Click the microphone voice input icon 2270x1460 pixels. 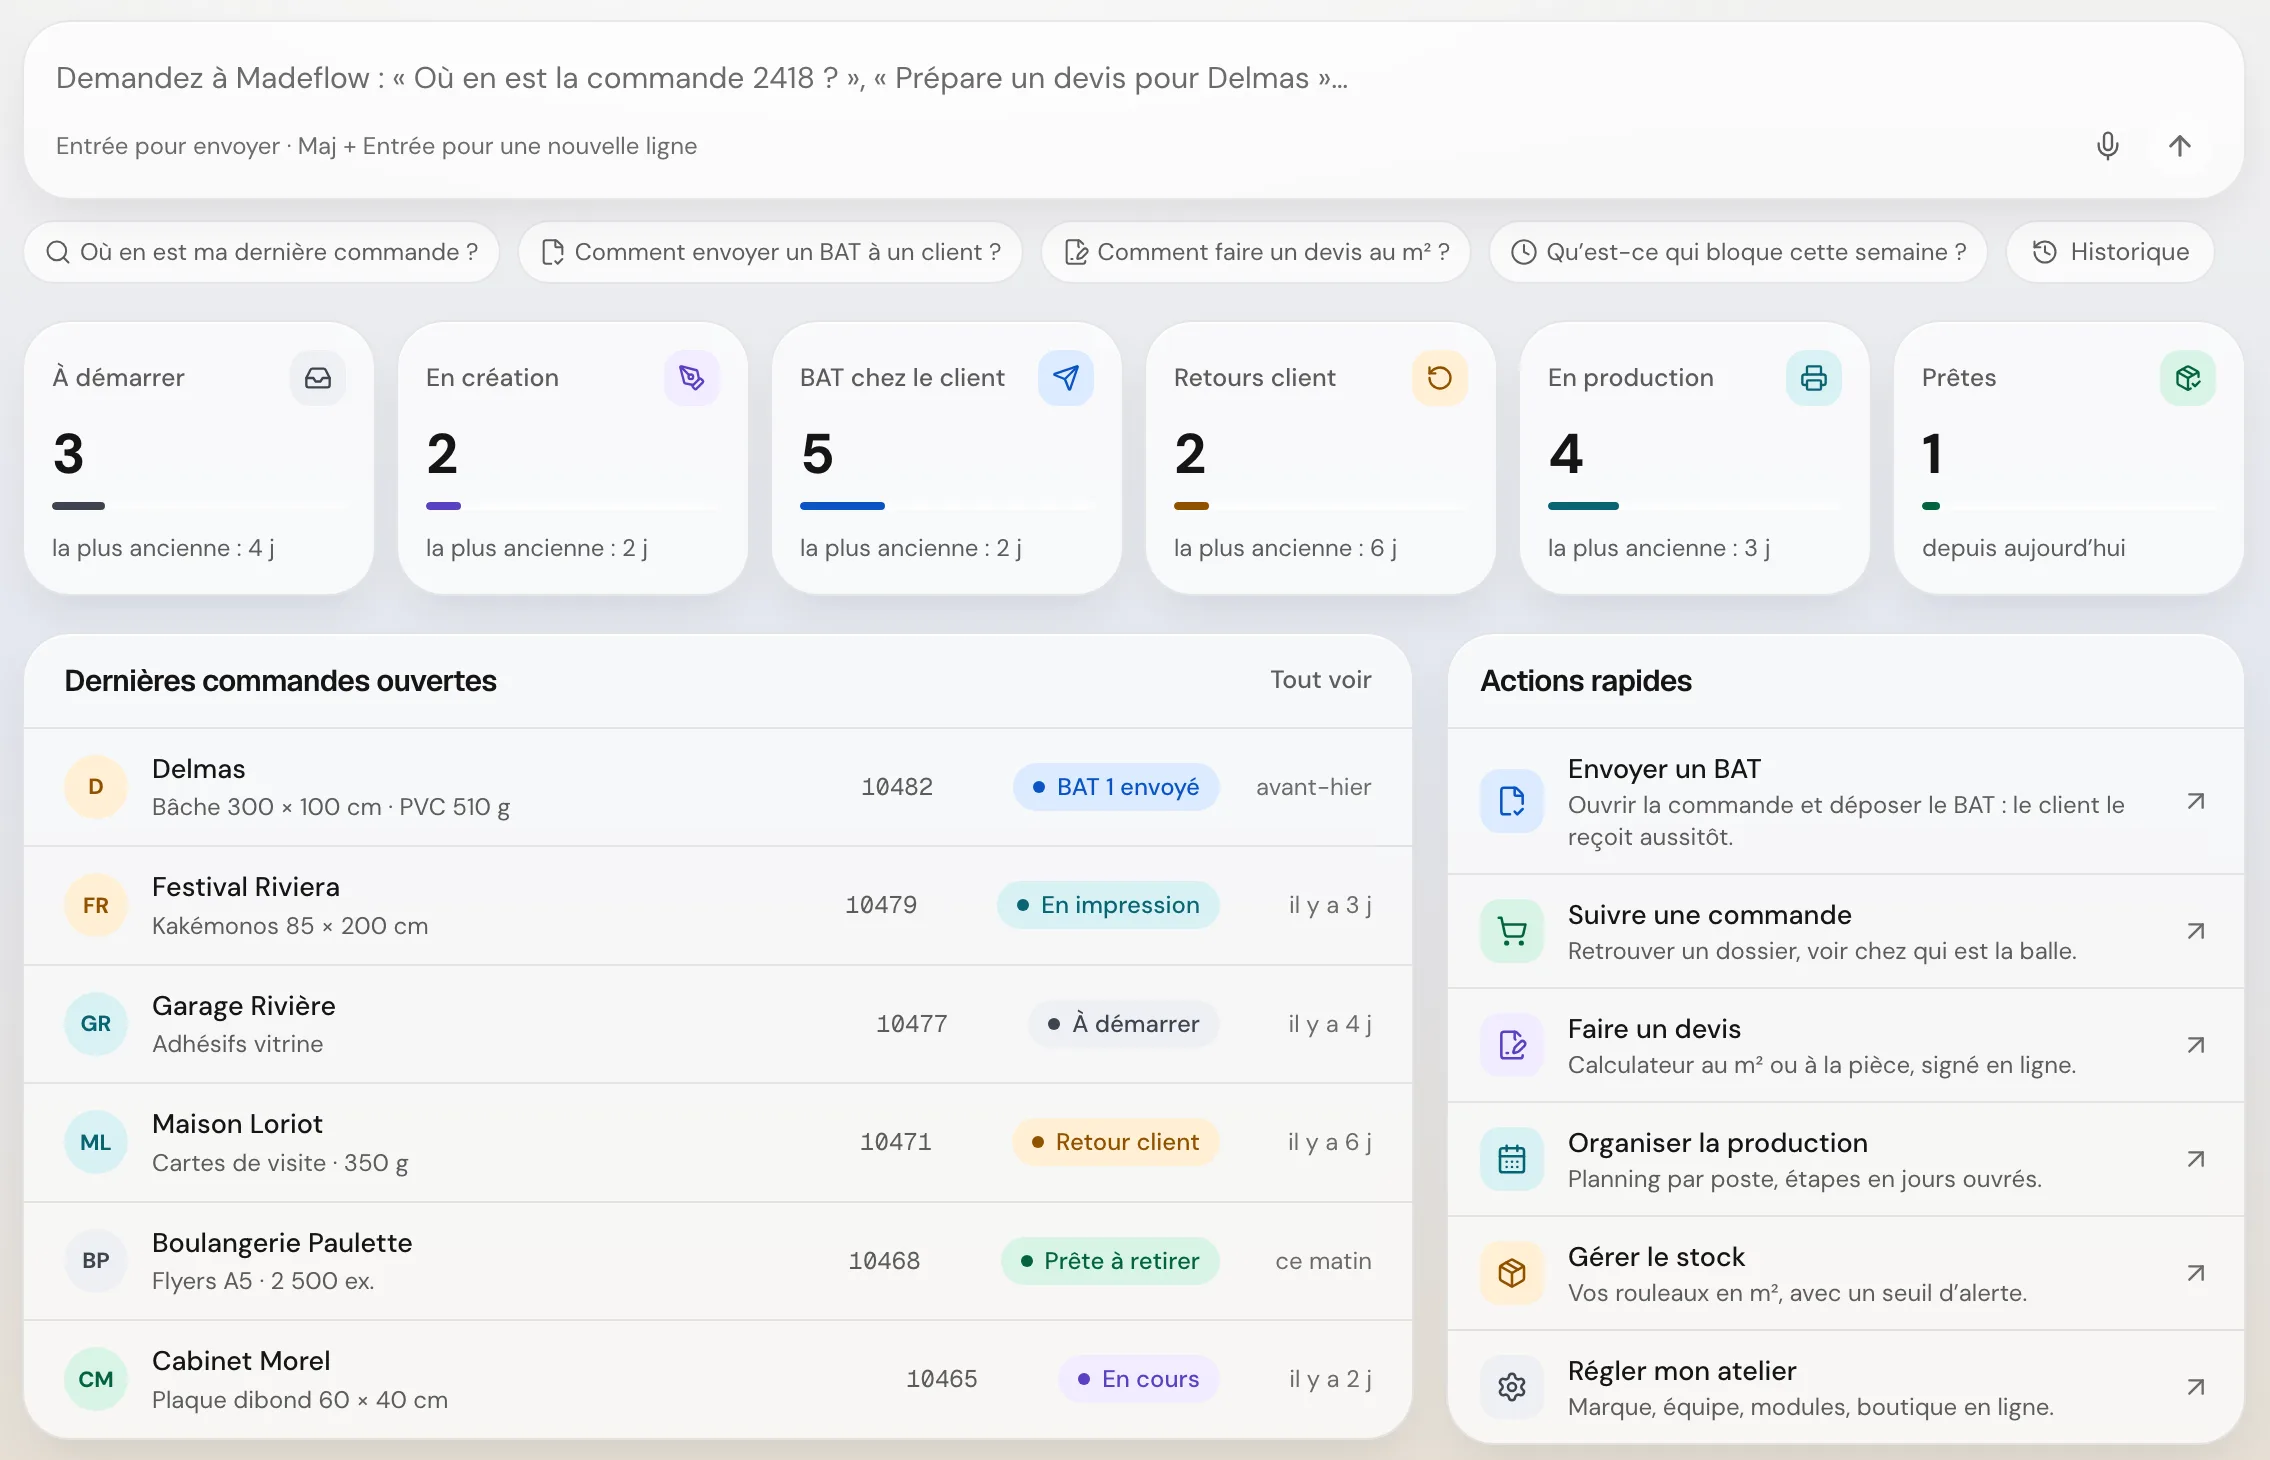2107,146
